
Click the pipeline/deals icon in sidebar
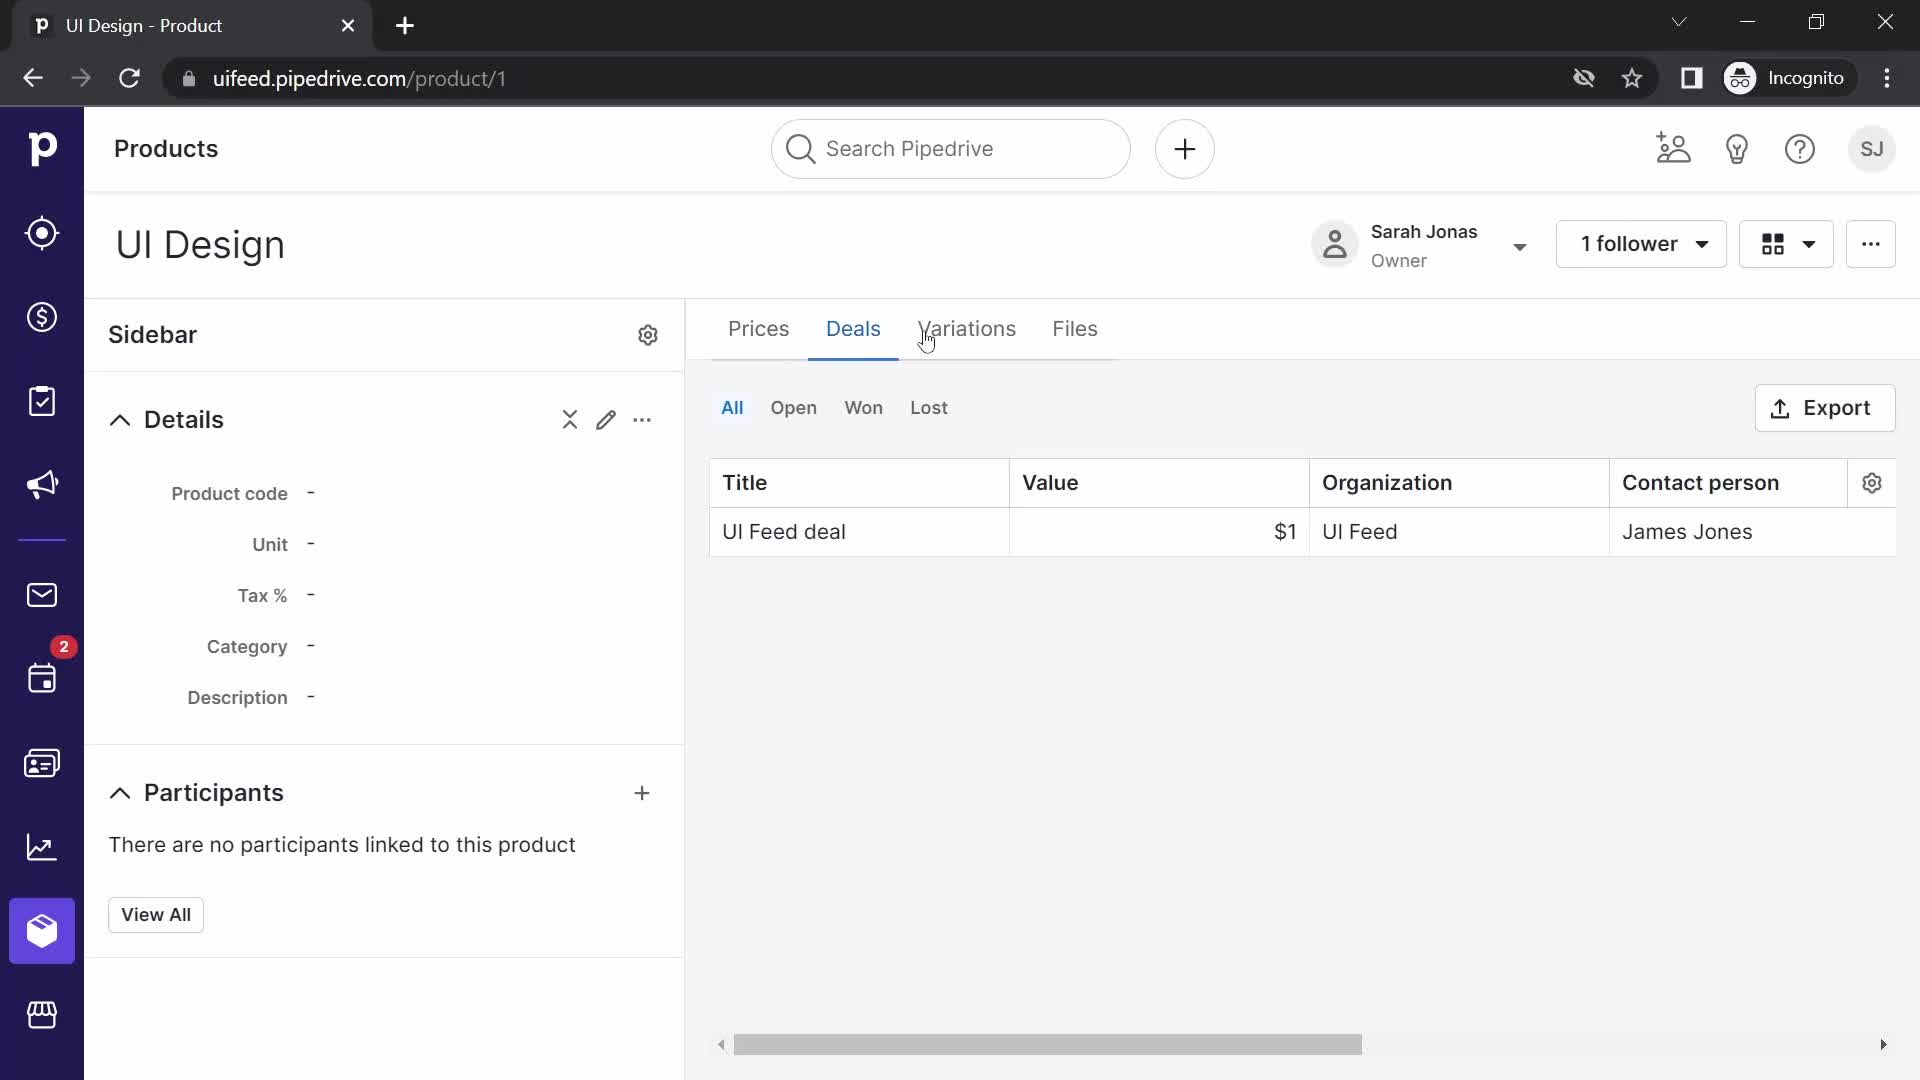point(42,318)
